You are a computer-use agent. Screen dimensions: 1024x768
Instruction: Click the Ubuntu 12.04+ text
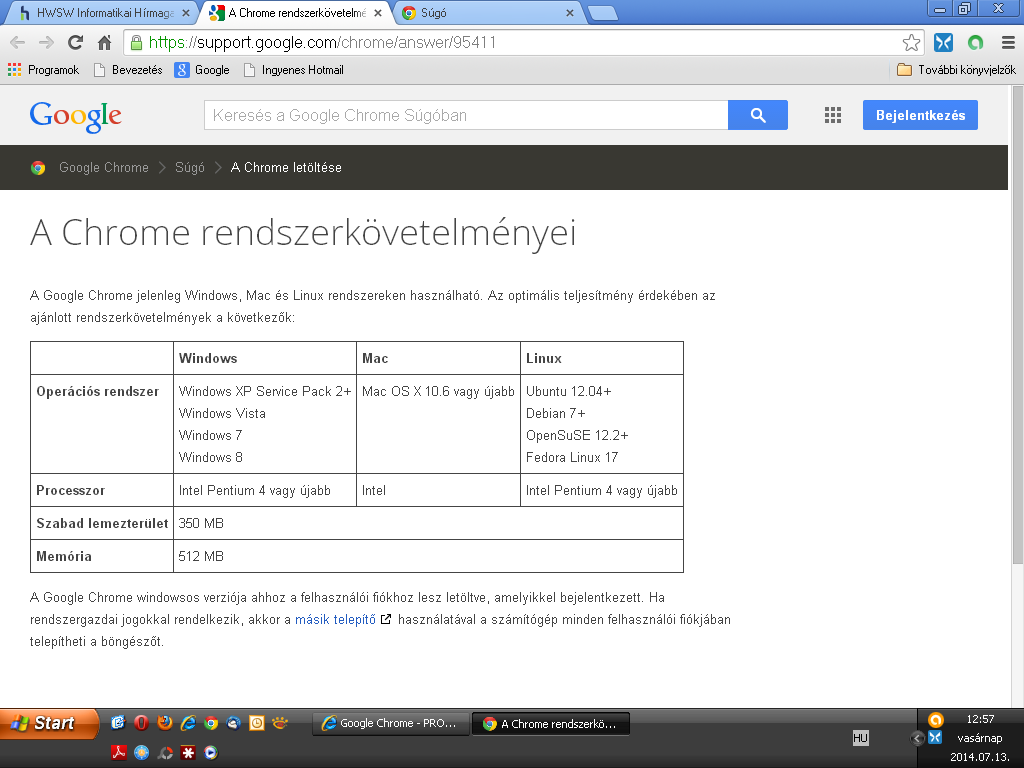(569, 391)
